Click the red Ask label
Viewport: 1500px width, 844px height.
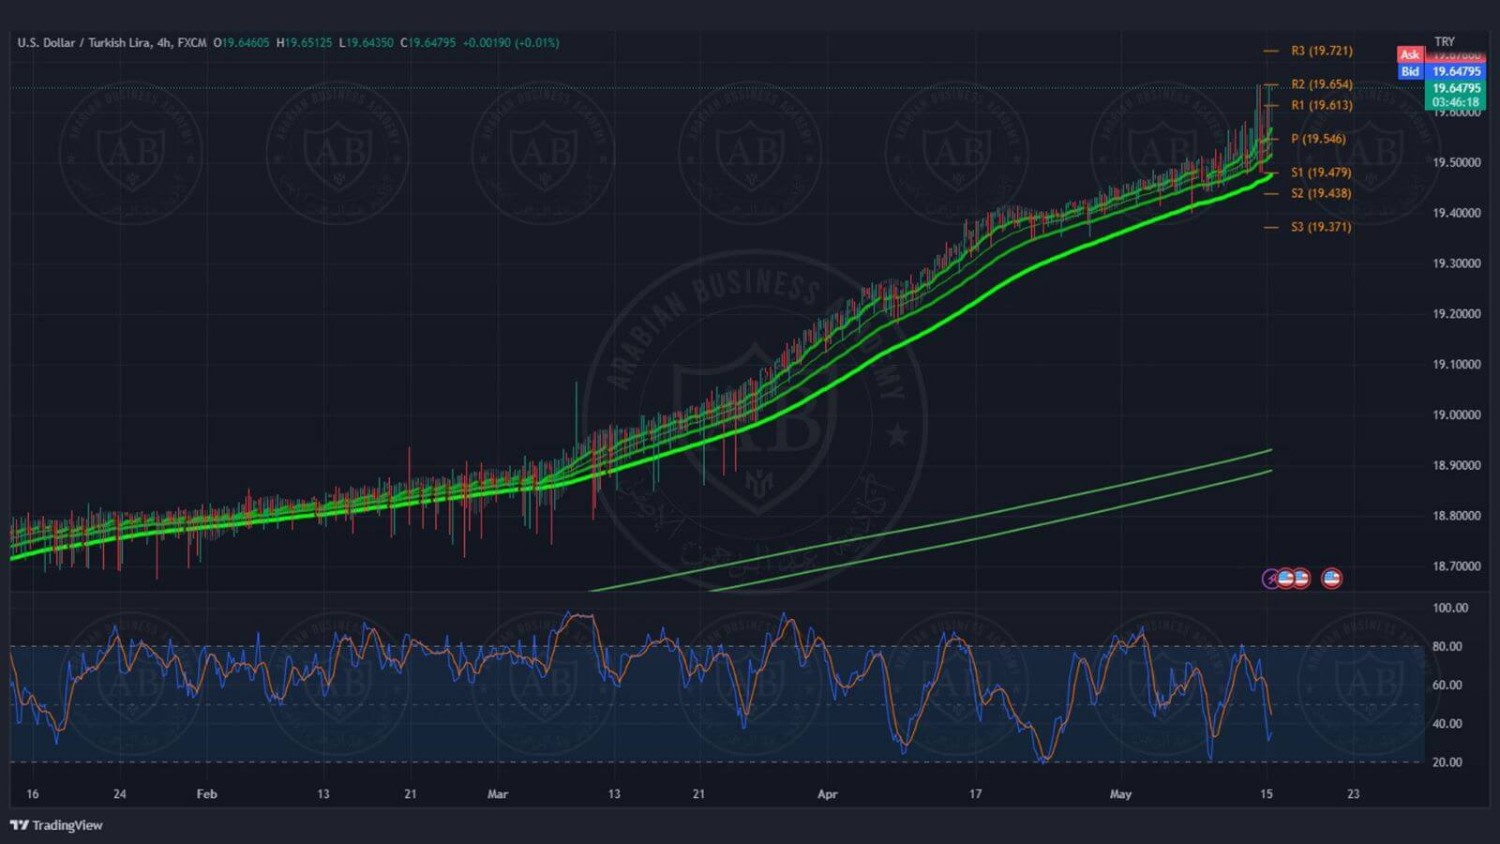1410,55
